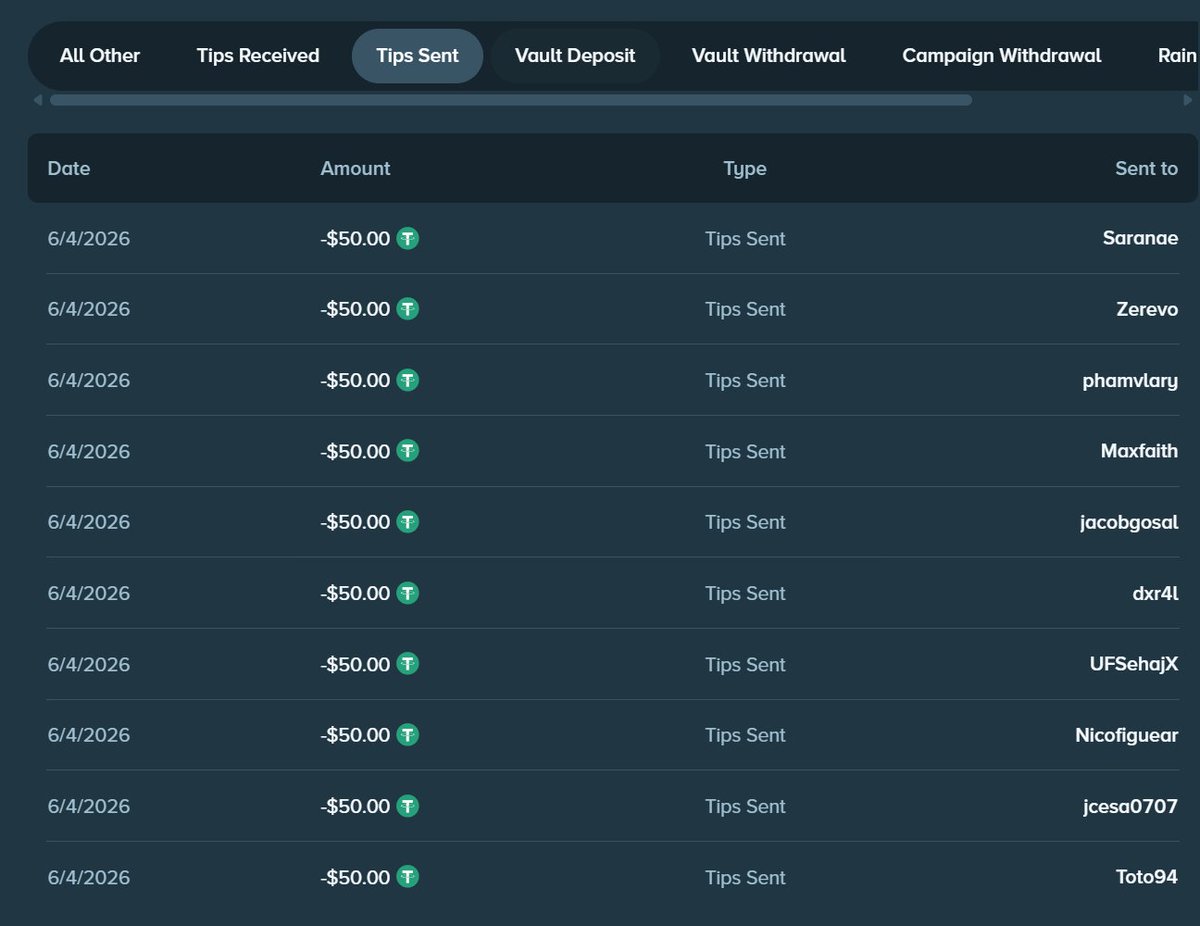Click the 6/4/2026 date in Maxfaith row
Viewport: 1200px width, 926px height.
click(89, 451)
